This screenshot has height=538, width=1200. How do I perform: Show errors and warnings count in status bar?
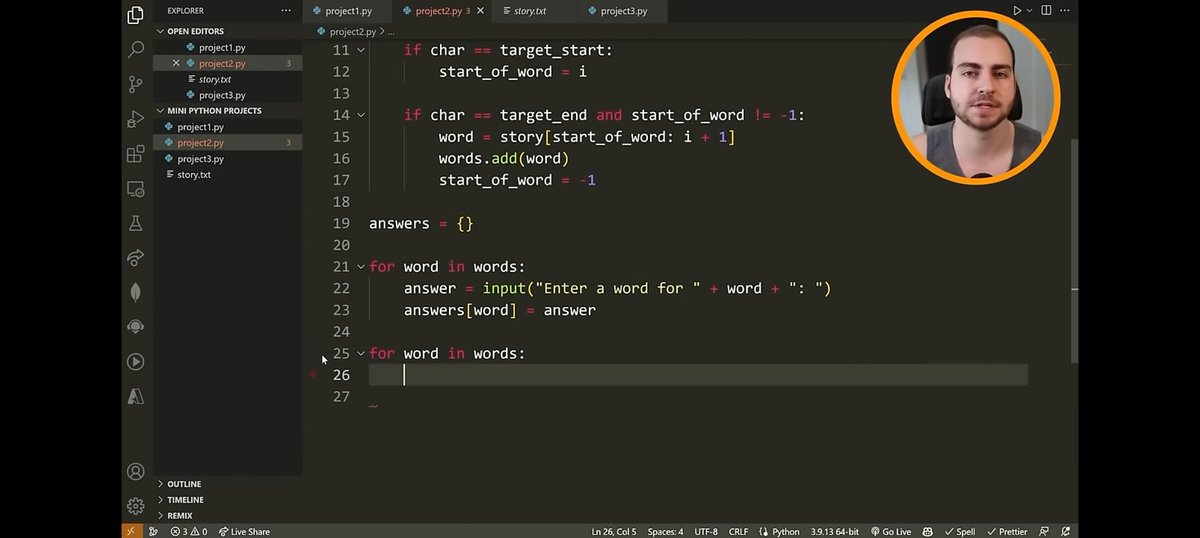pyautogui.click(x=188, y=531)
